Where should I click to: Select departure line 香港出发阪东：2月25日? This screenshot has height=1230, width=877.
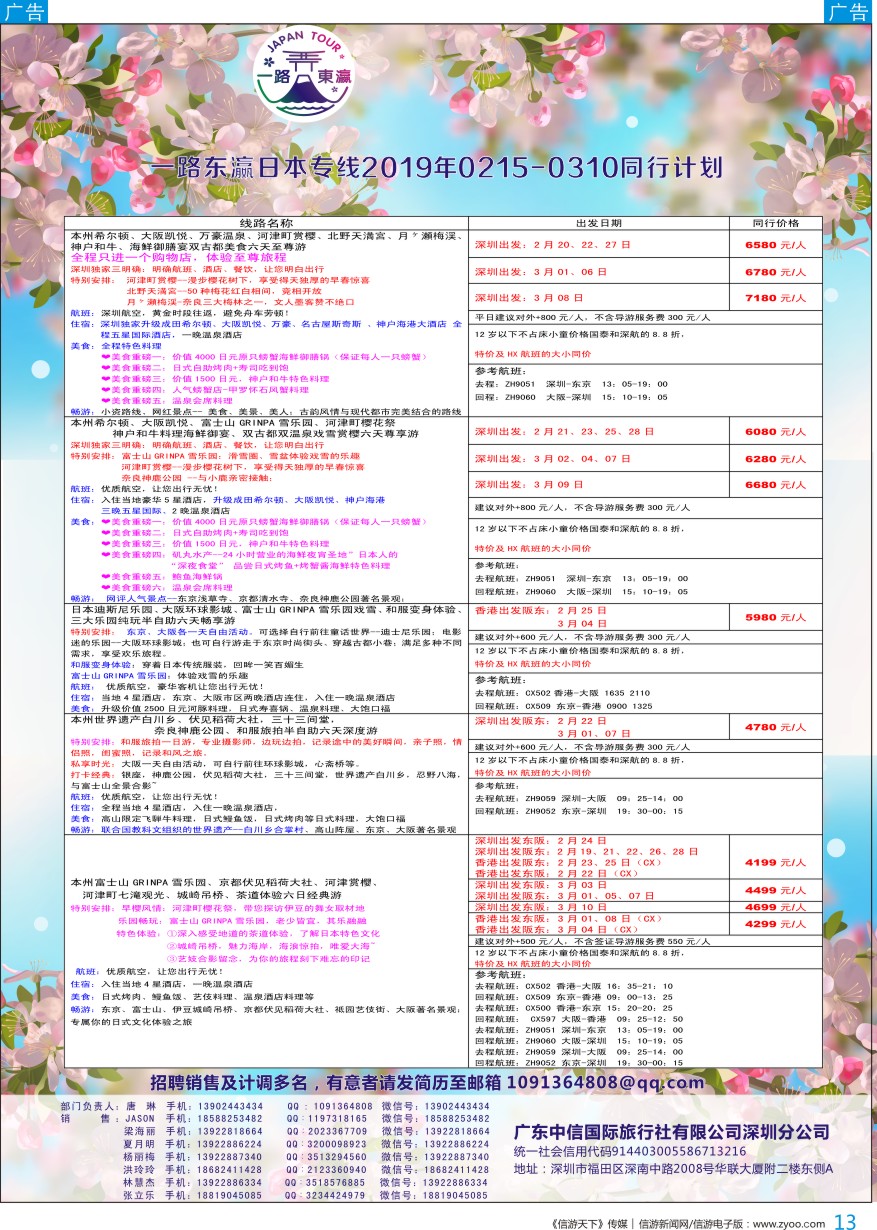click(541, 609)
